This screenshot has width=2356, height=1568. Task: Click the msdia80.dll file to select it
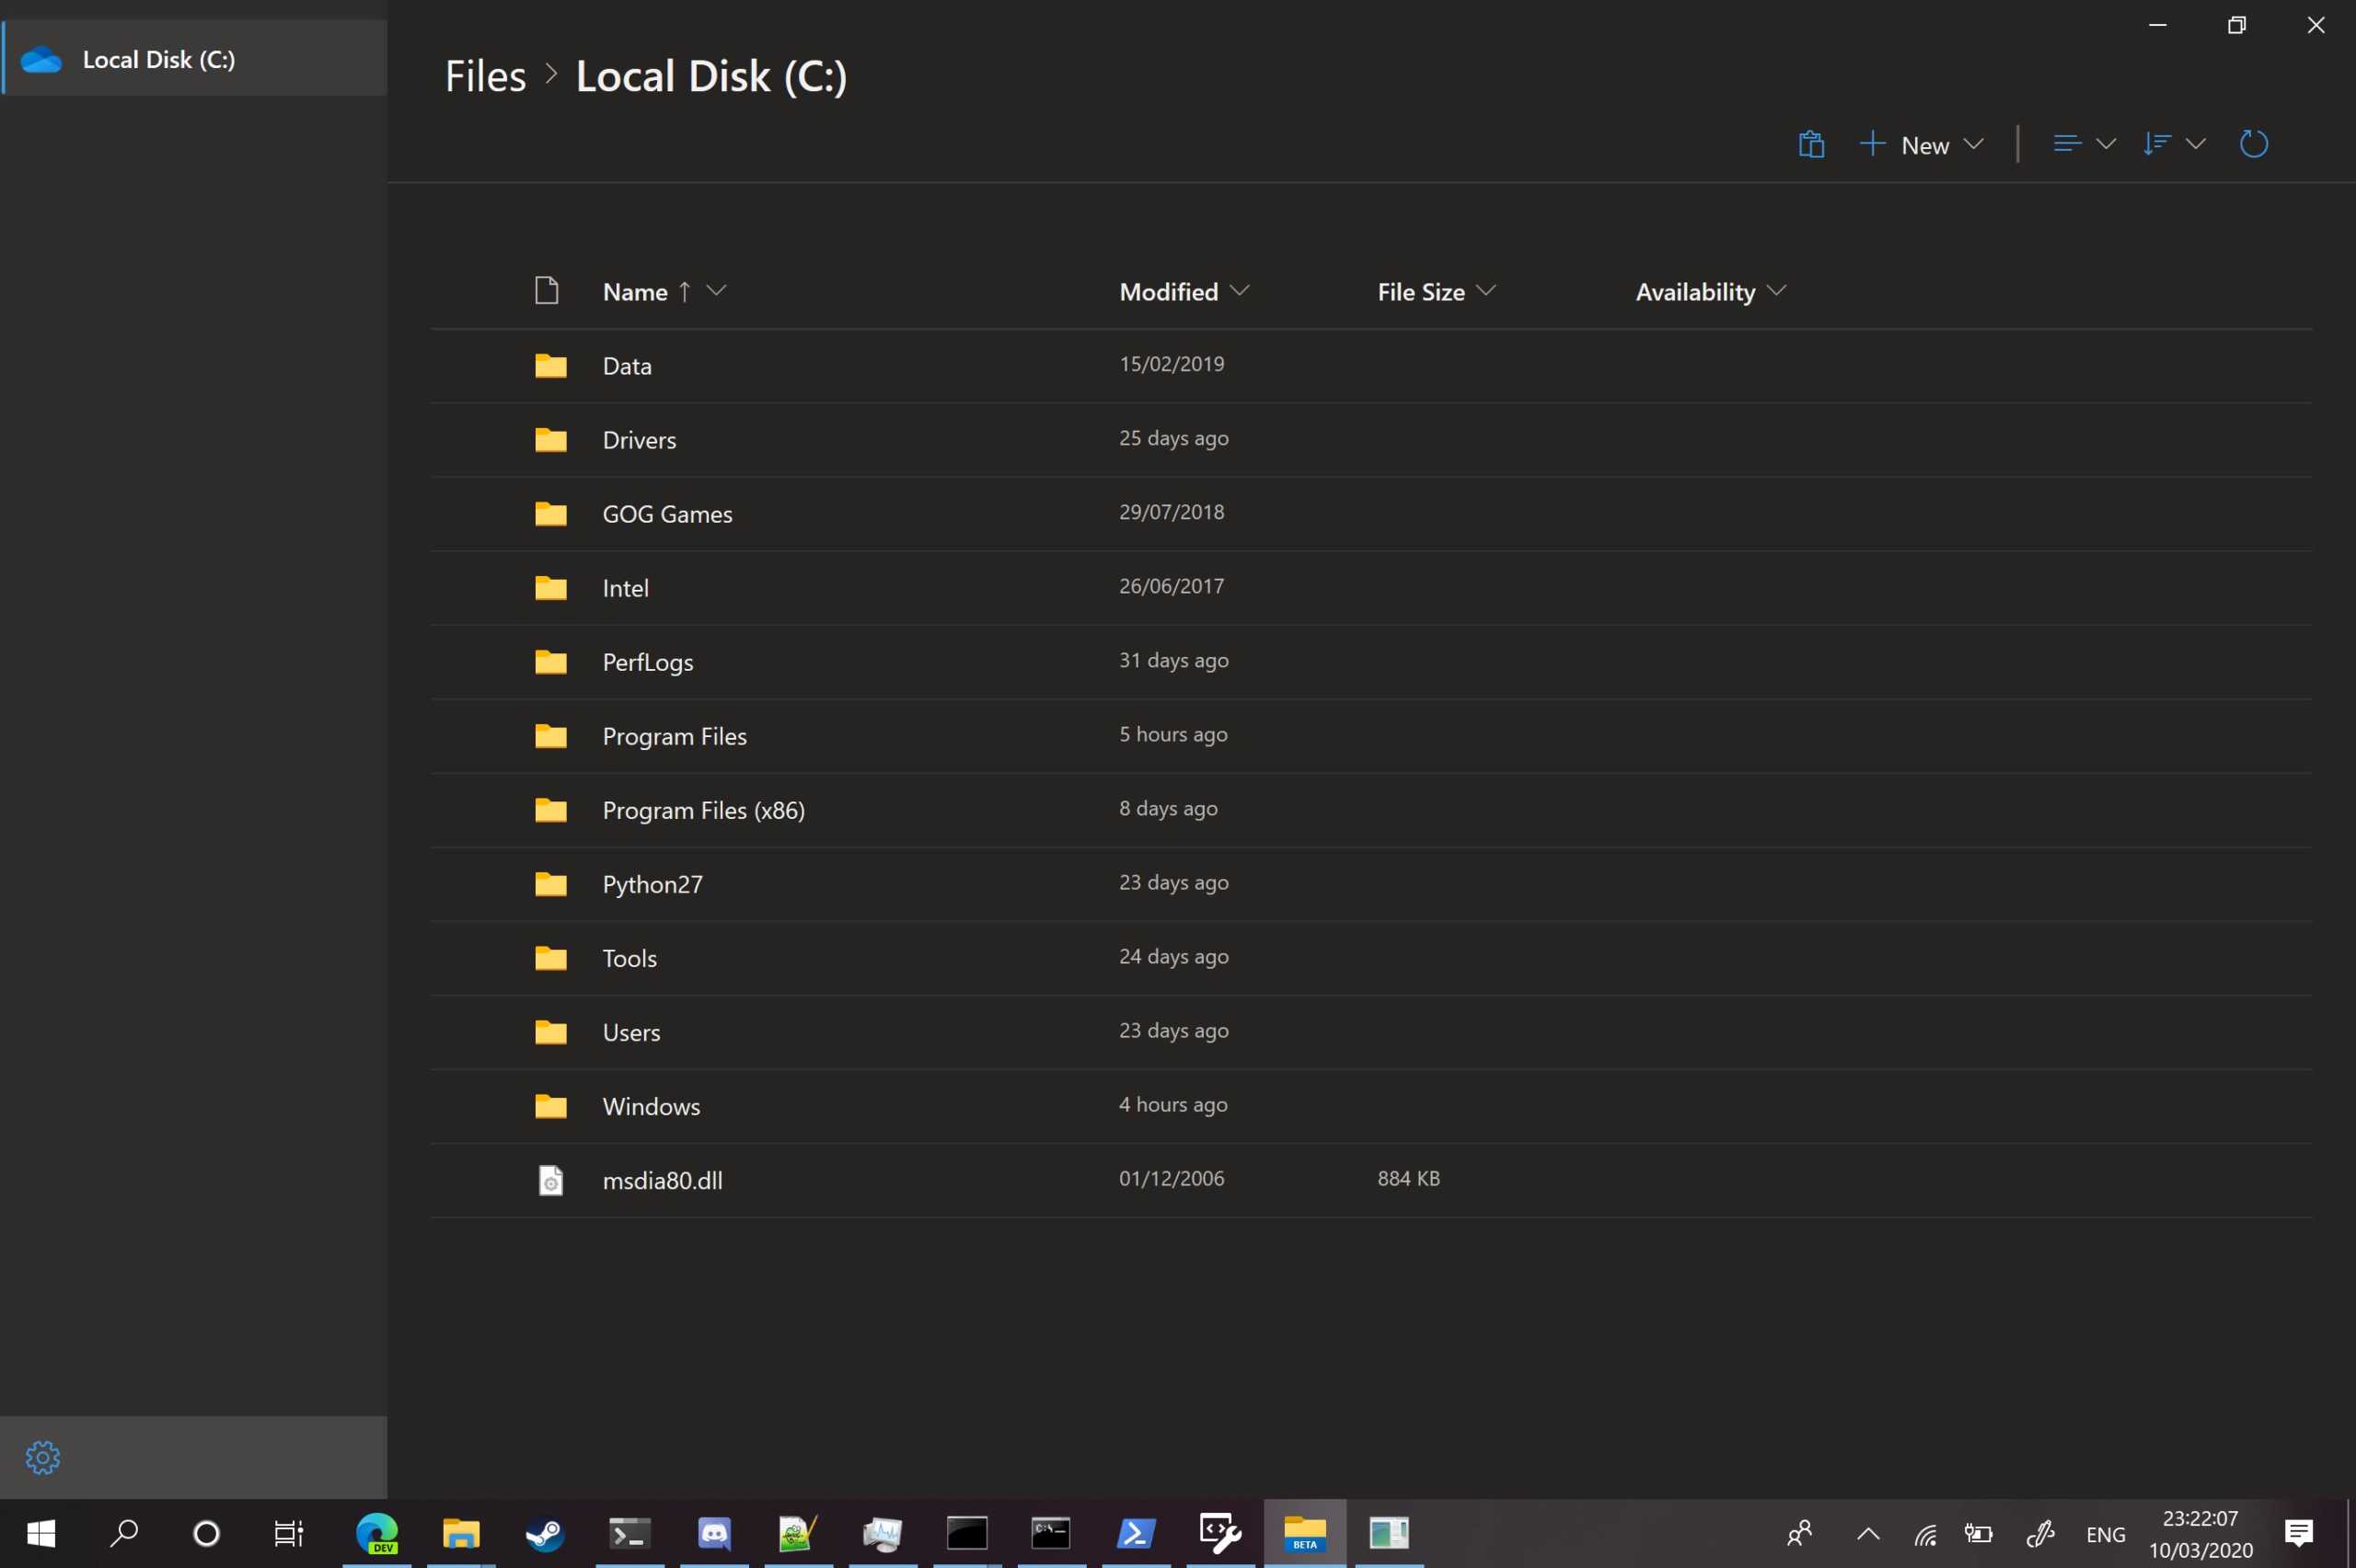[x=662, y=1180]
